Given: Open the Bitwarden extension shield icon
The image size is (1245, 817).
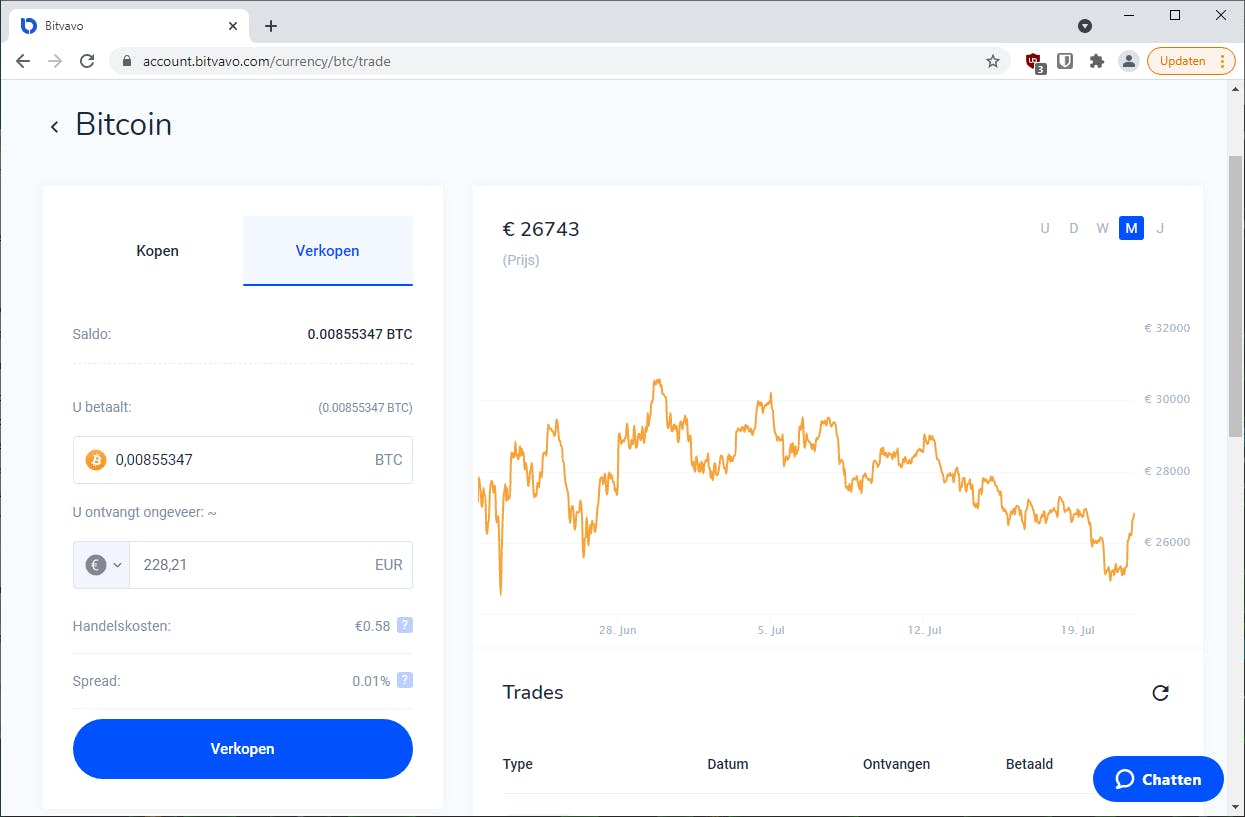Looking at the screenshot, I should (x=1066, y=61).
